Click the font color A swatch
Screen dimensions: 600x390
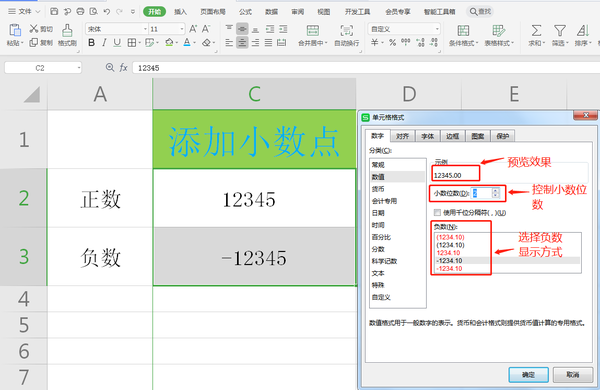[x=187, y=42]
